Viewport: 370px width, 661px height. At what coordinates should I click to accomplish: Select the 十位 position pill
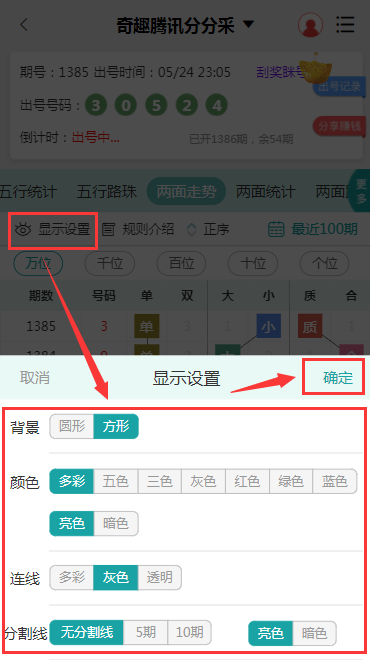point(253,263)
